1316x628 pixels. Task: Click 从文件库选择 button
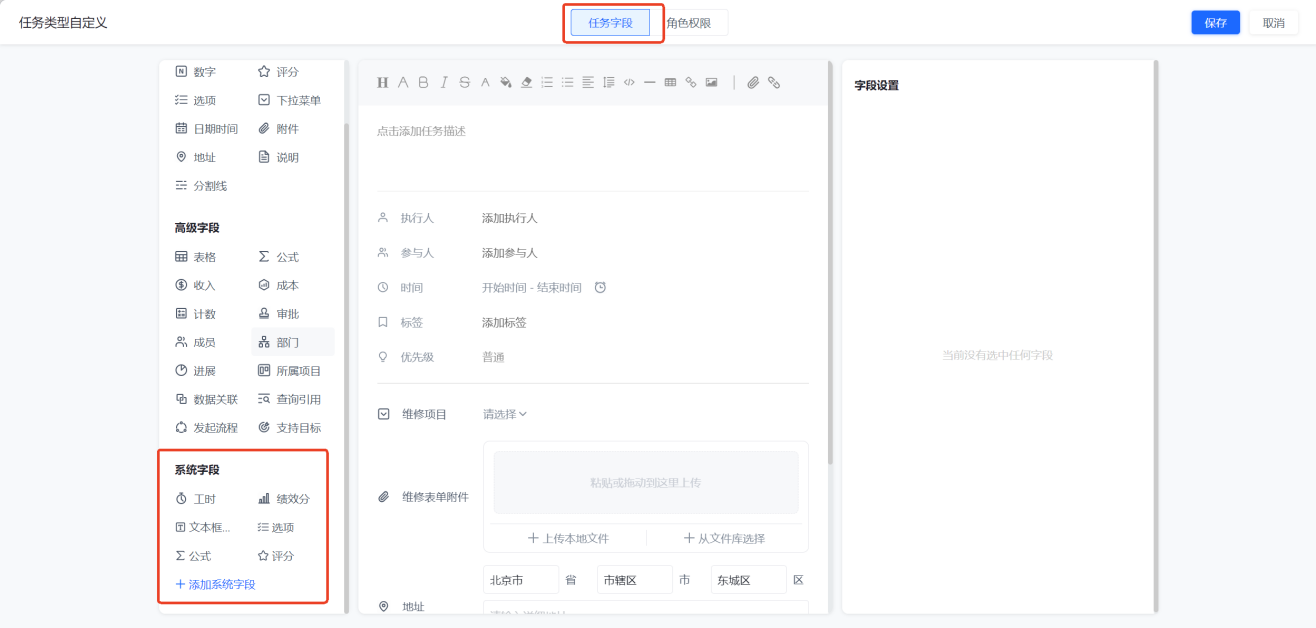tap(724, 538)
